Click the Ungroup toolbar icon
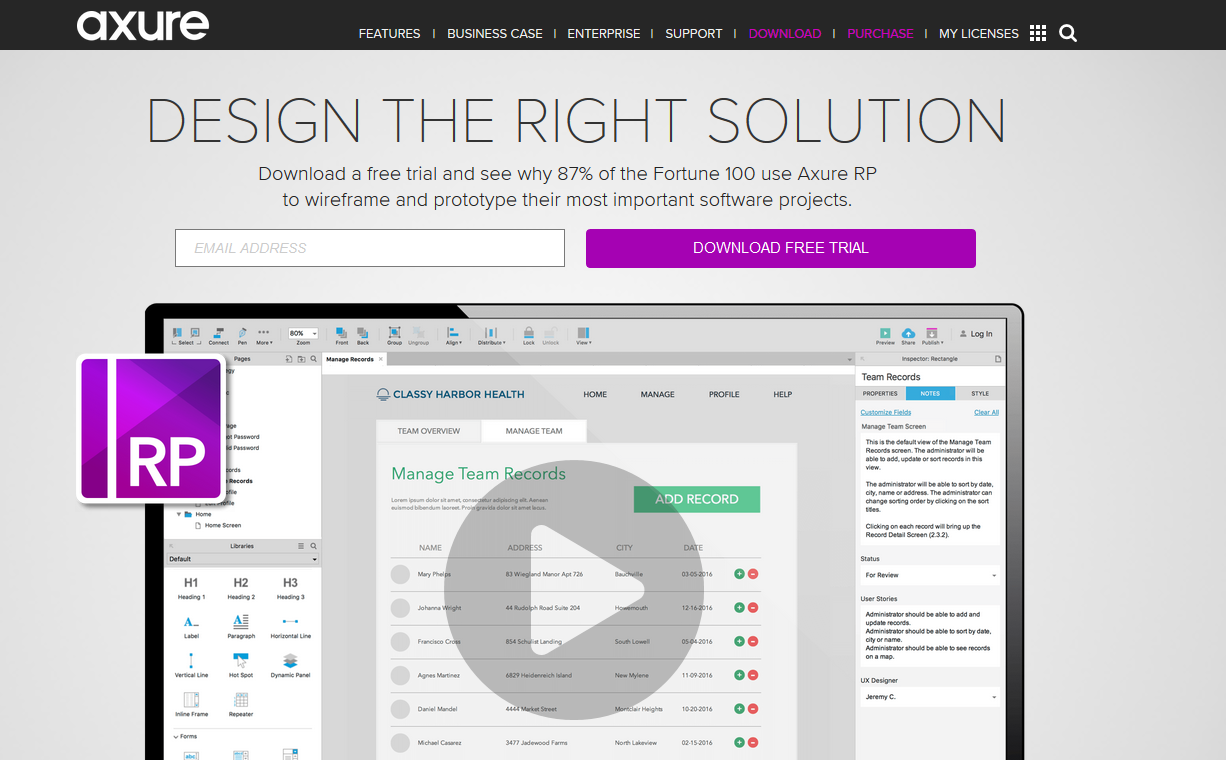 (418, 335)
